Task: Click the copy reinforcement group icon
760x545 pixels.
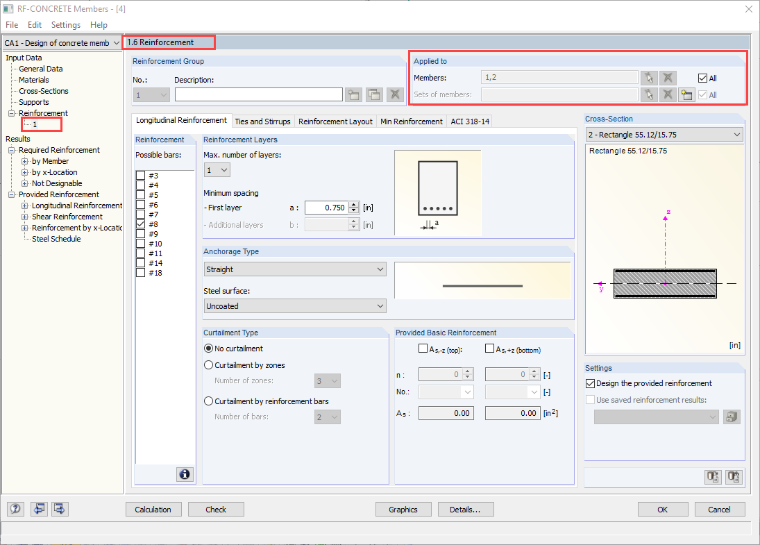Action: coord(375,95)
